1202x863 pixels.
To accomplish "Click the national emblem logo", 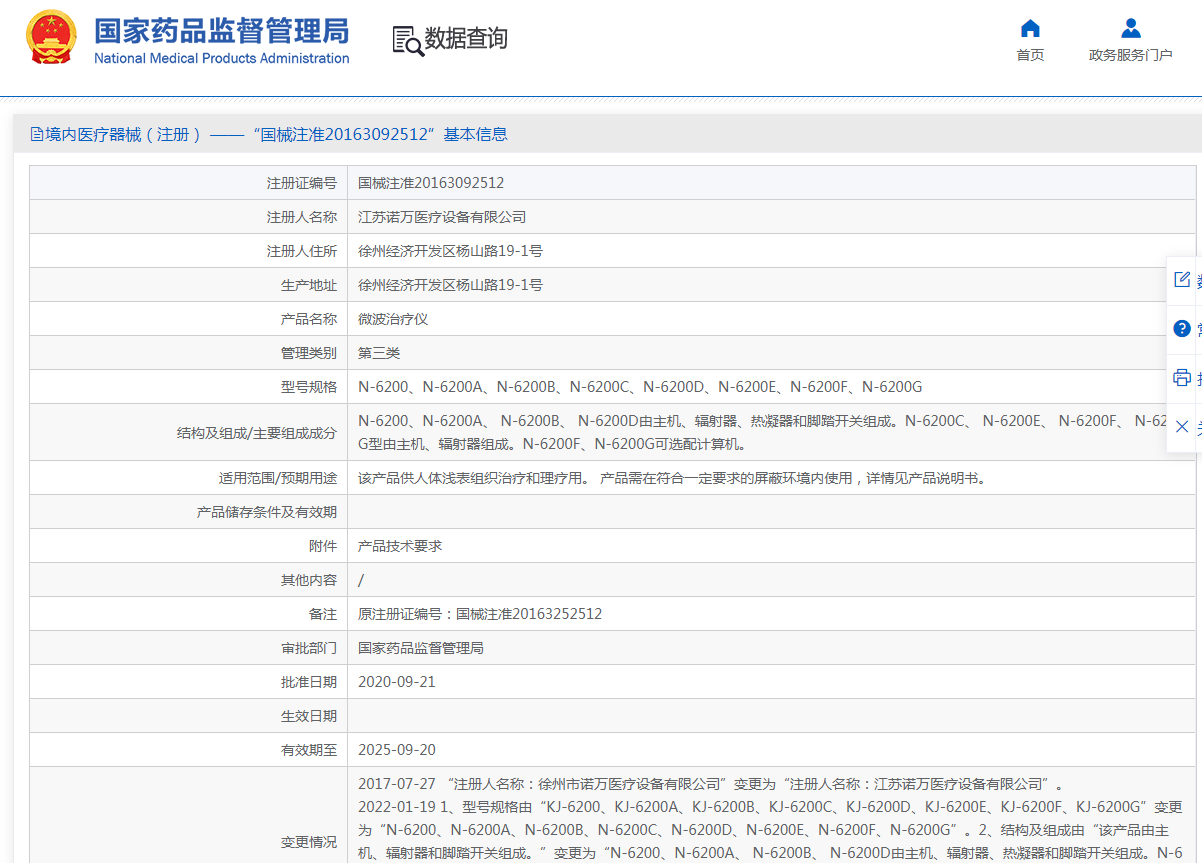I will coord(50,38).
